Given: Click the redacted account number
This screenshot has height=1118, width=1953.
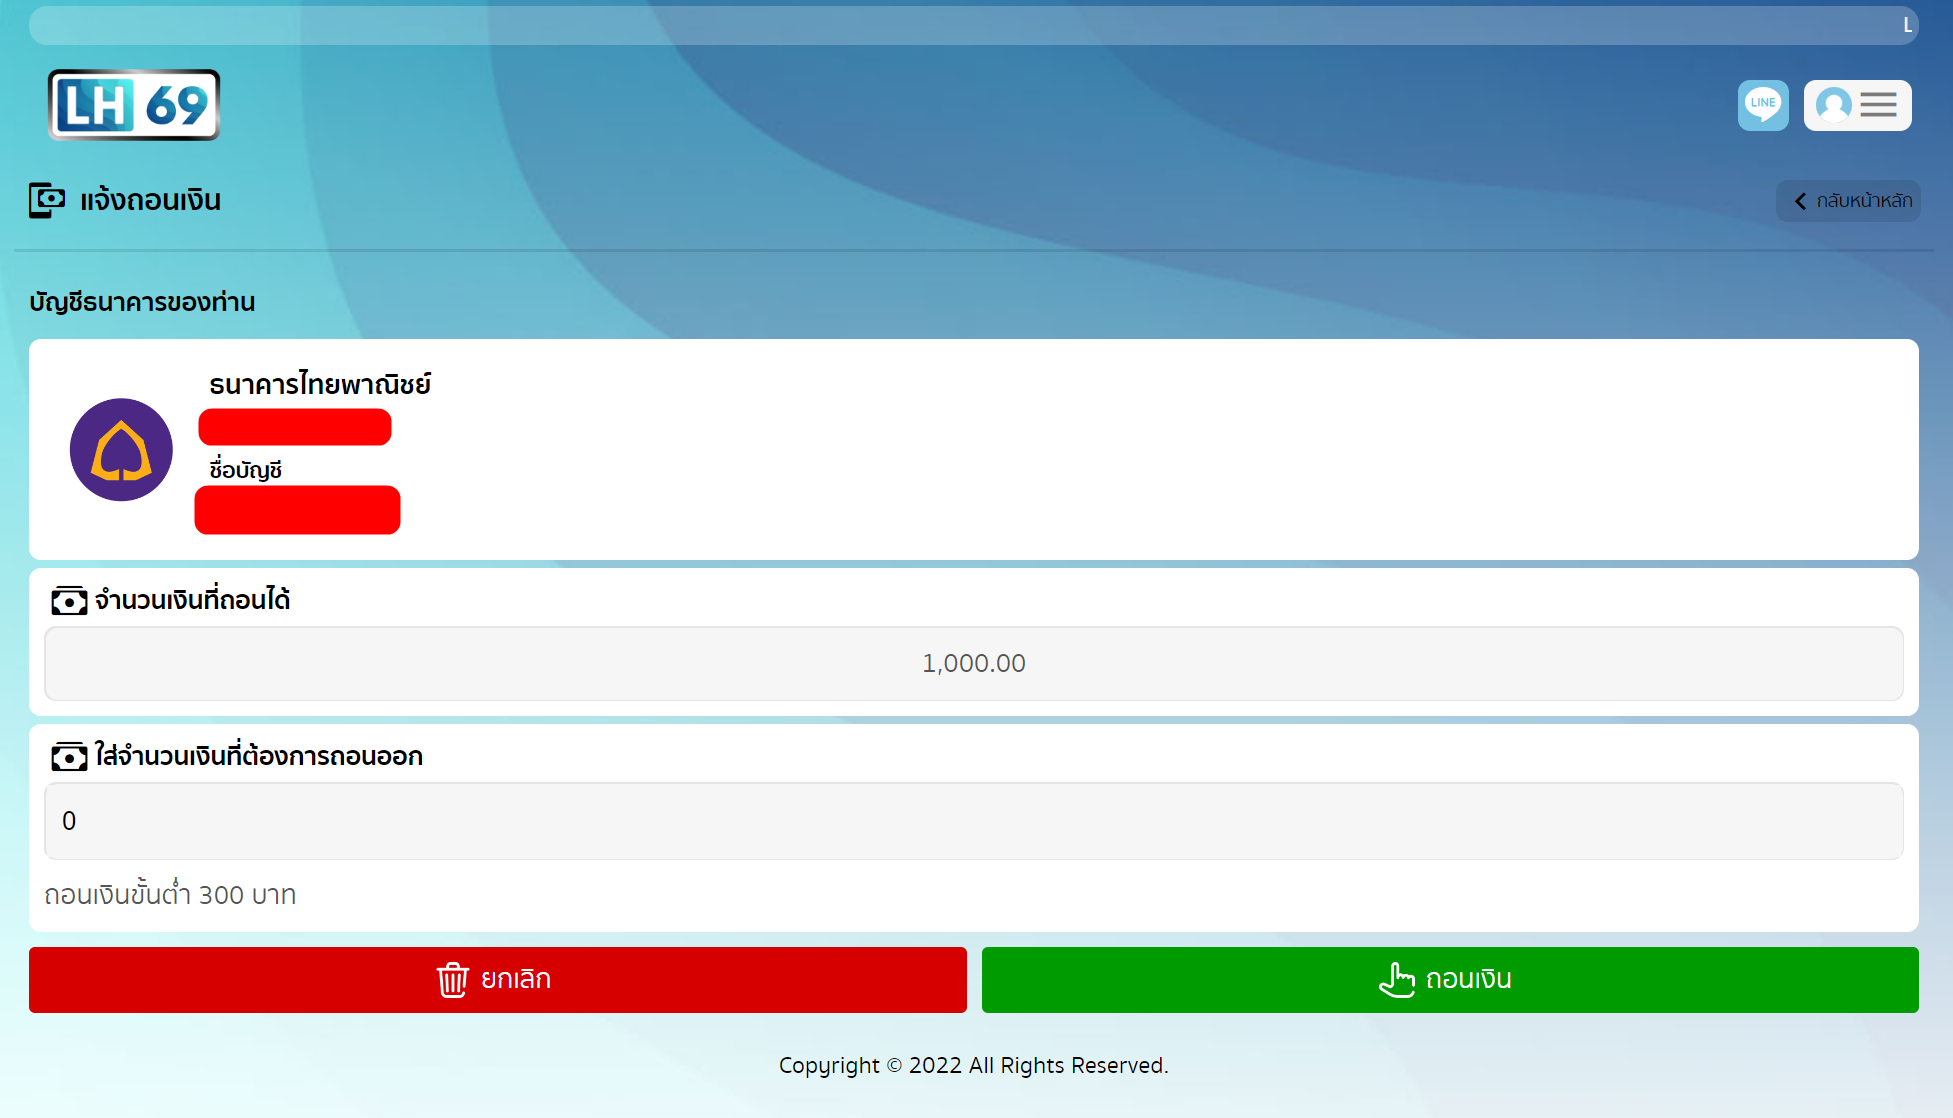Looking at the screenshot, I should click(x=295, y=427).
